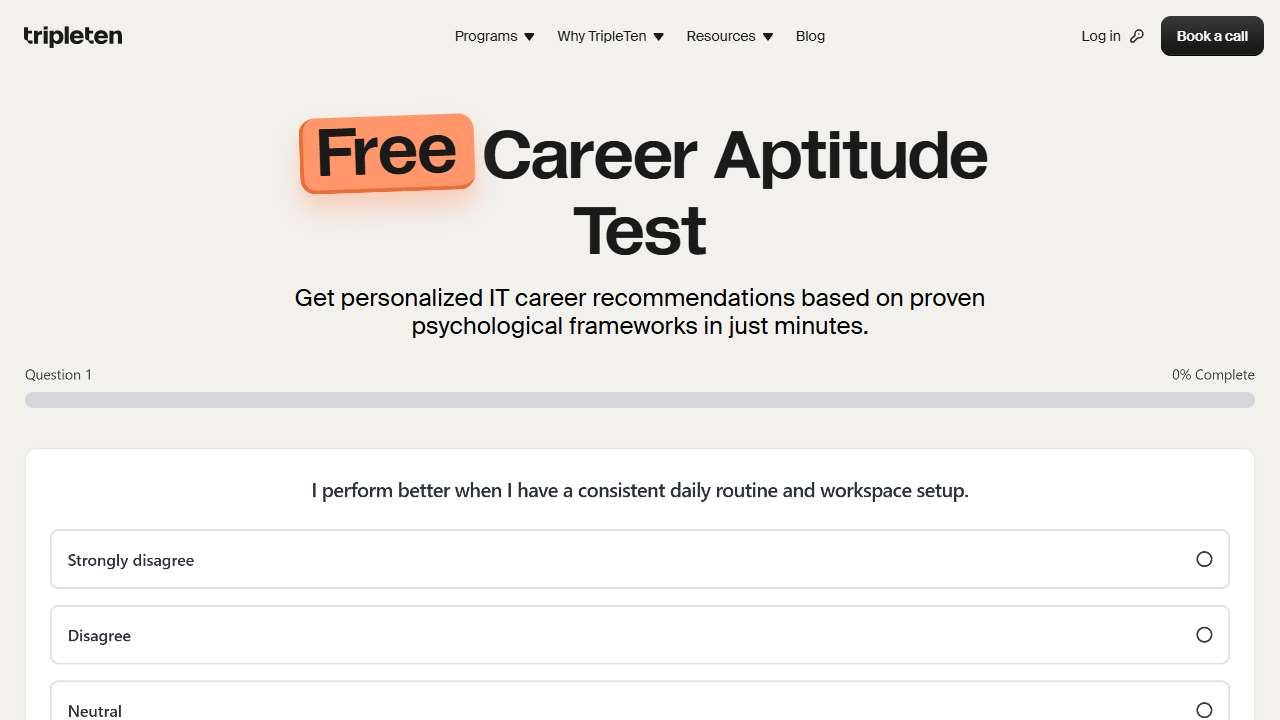Image resolution: width=1280 pixels, height=720 pixels.
Task: Click the key icon beside Log in
Action: click(x=1137, y=35)
